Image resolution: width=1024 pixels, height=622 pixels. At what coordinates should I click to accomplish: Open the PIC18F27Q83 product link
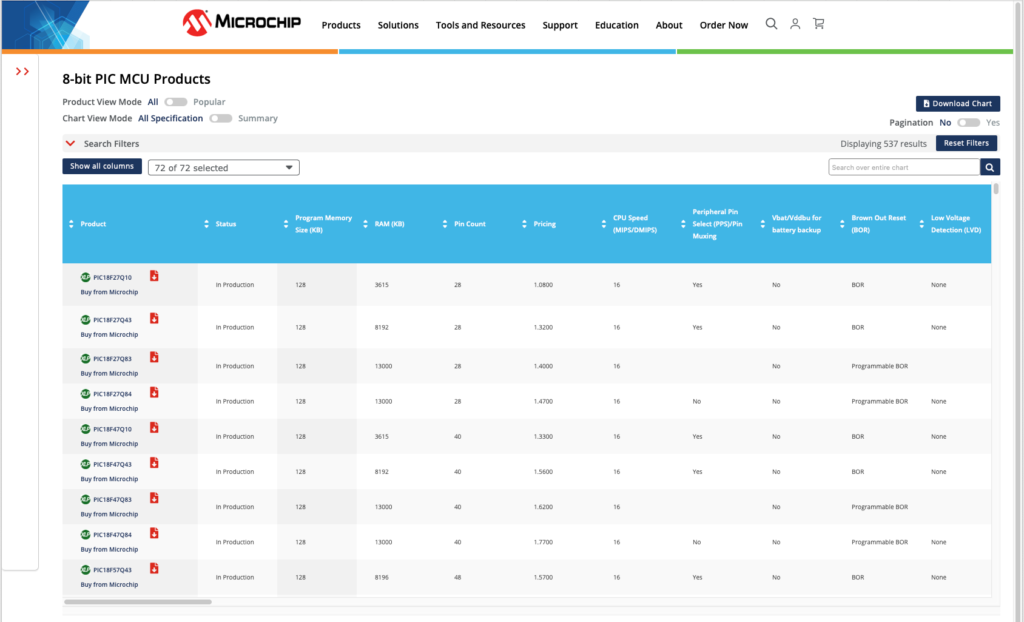[x=112, y=359]
